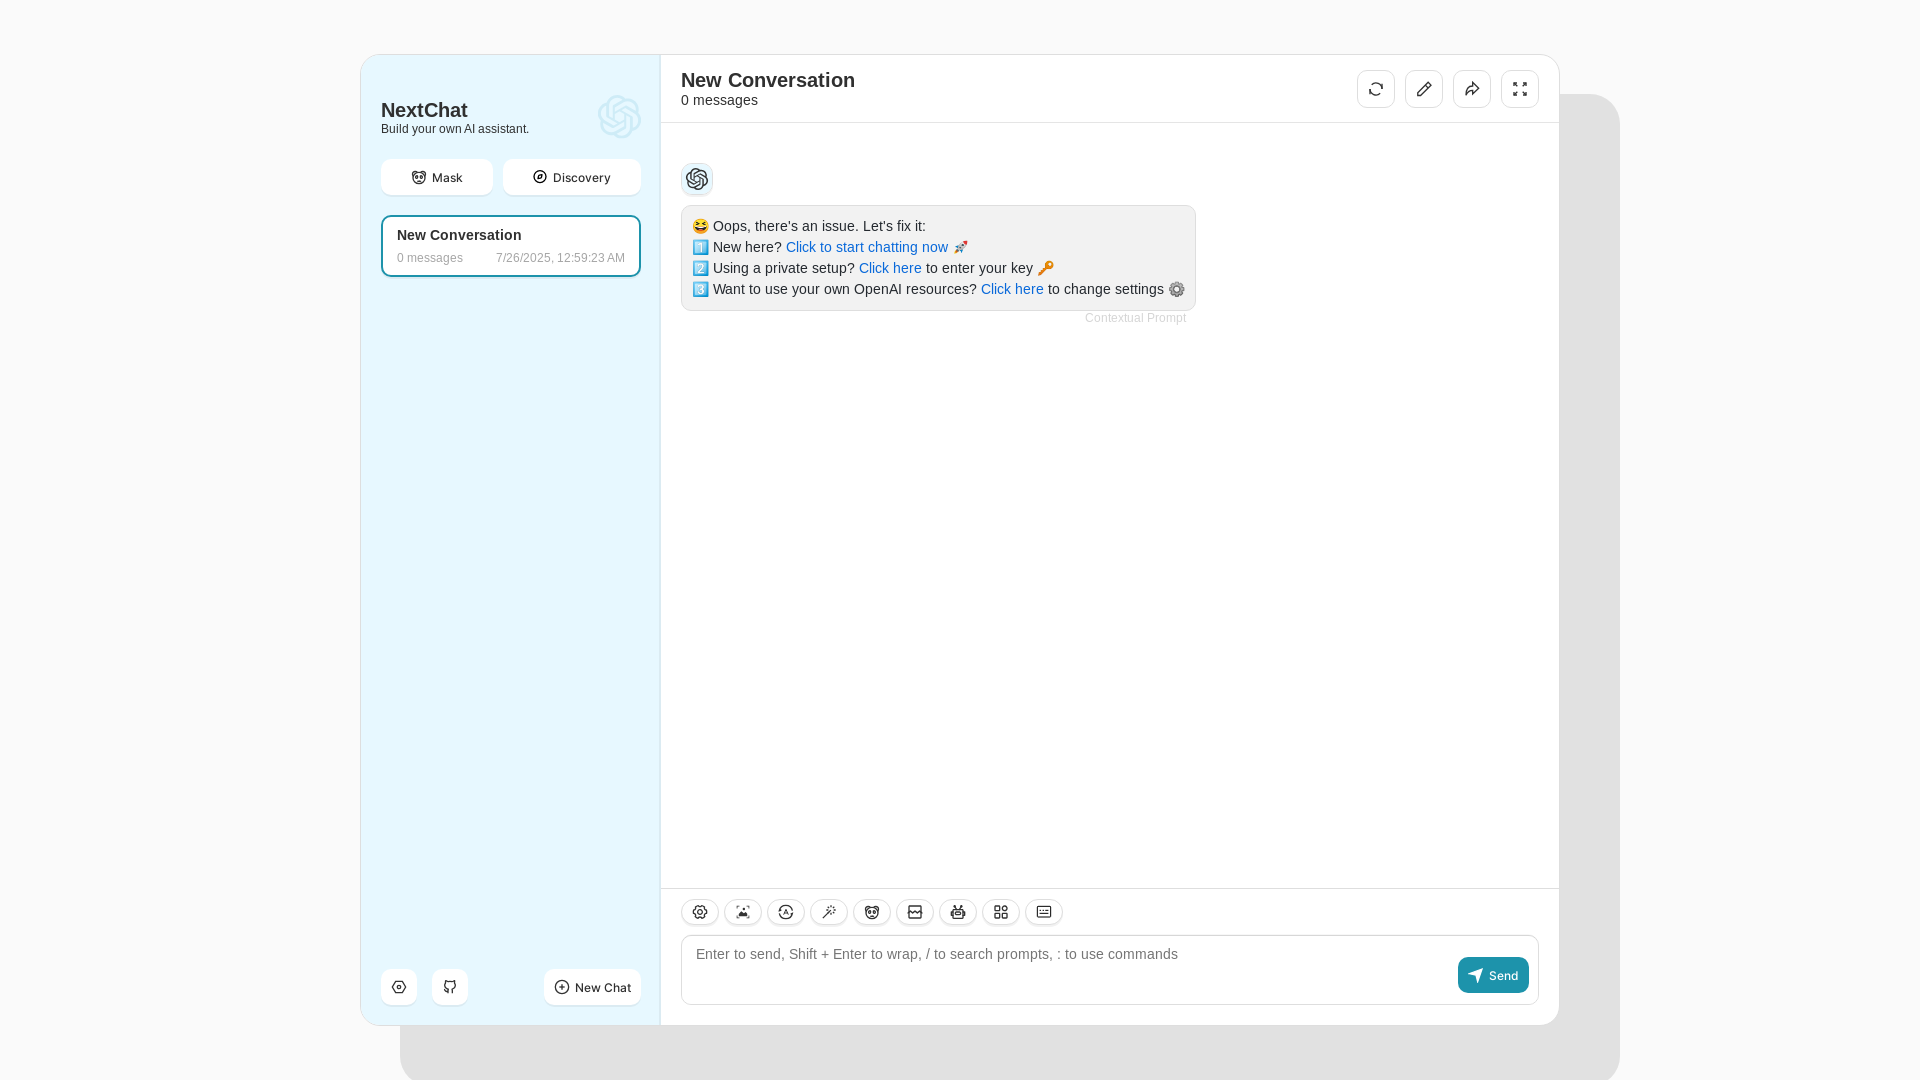1920x1080 pixels.
Task: Click the pencil edit icon in header
Action: coord(1424,89)
